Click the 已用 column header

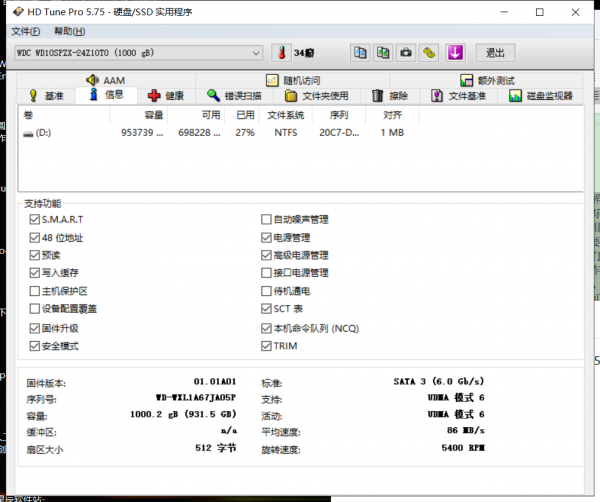pos(242,115)
